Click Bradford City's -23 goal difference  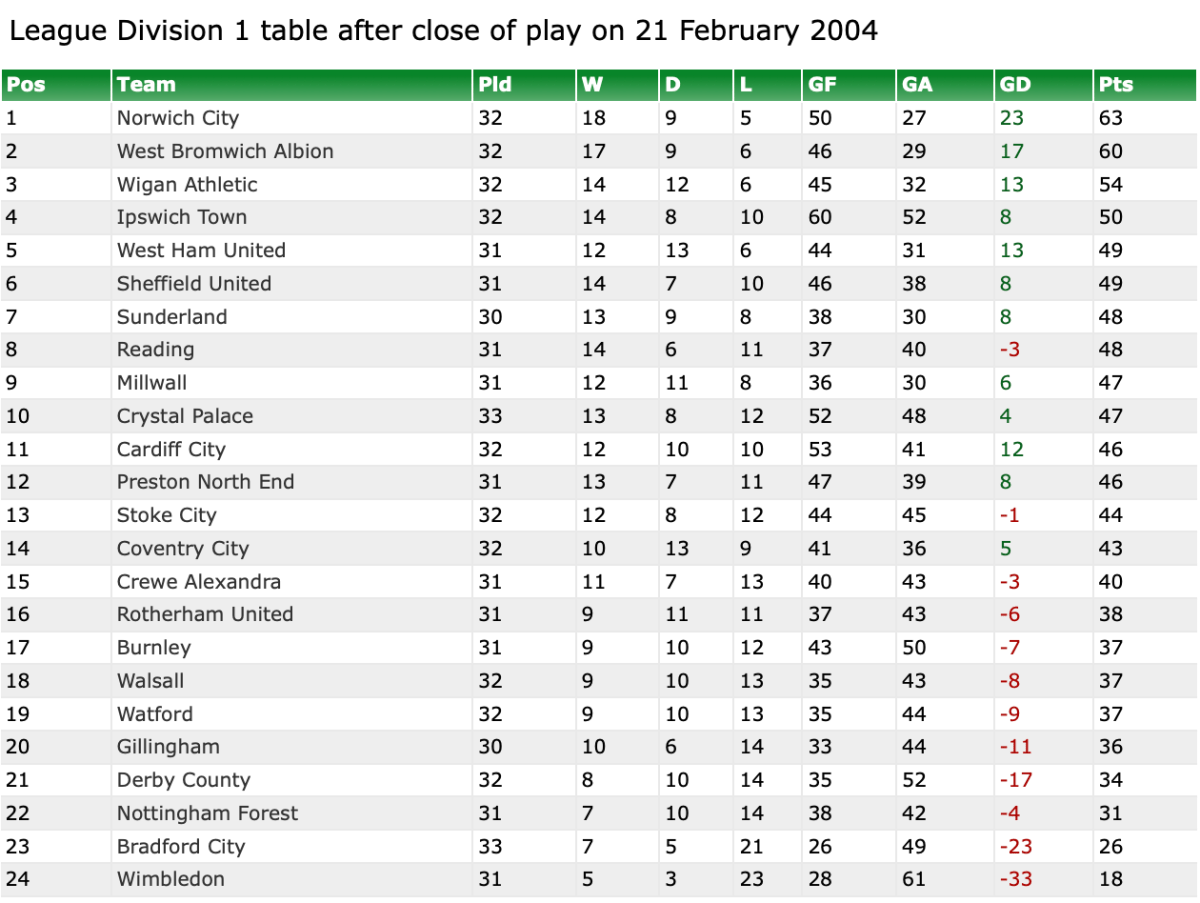click(1016, 846)
